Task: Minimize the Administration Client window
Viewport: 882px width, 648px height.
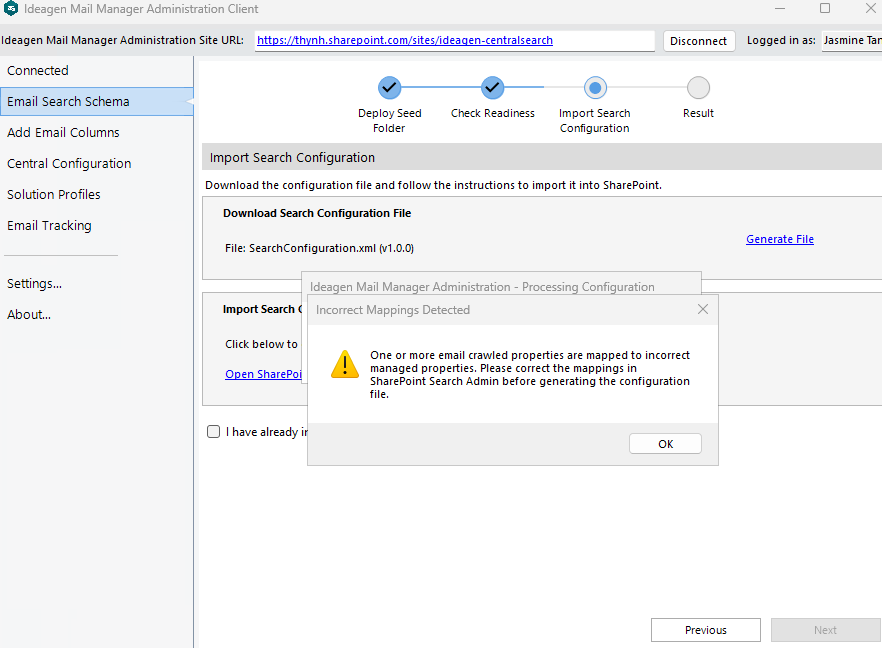Action: coord(780,8)
